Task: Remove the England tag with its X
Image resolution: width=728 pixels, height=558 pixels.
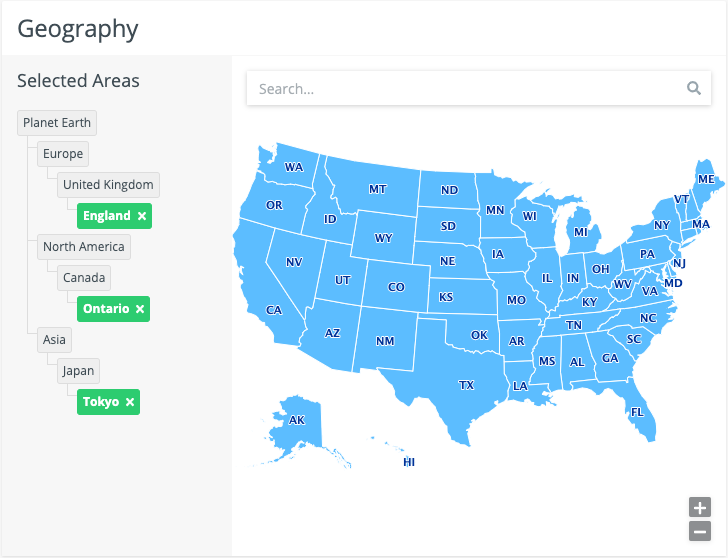Action: [x=142, y=216]
